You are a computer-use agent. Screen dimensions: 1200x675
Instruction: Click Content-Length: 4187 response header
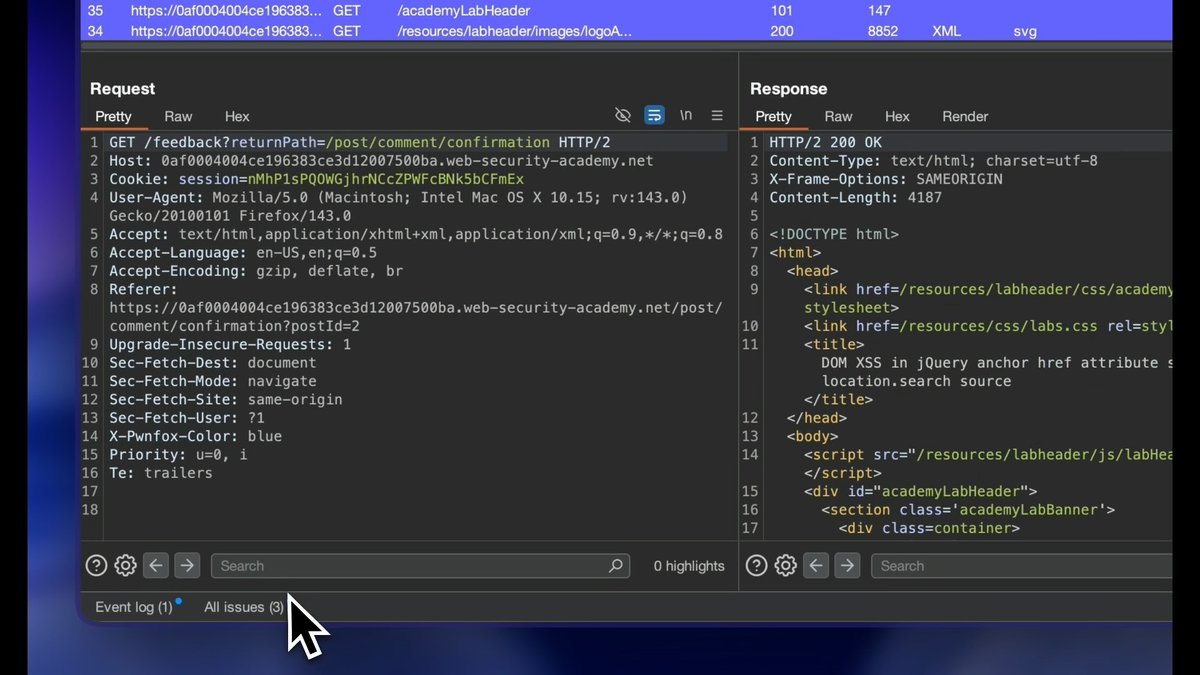pyautogui.click(x=855, y=197)
